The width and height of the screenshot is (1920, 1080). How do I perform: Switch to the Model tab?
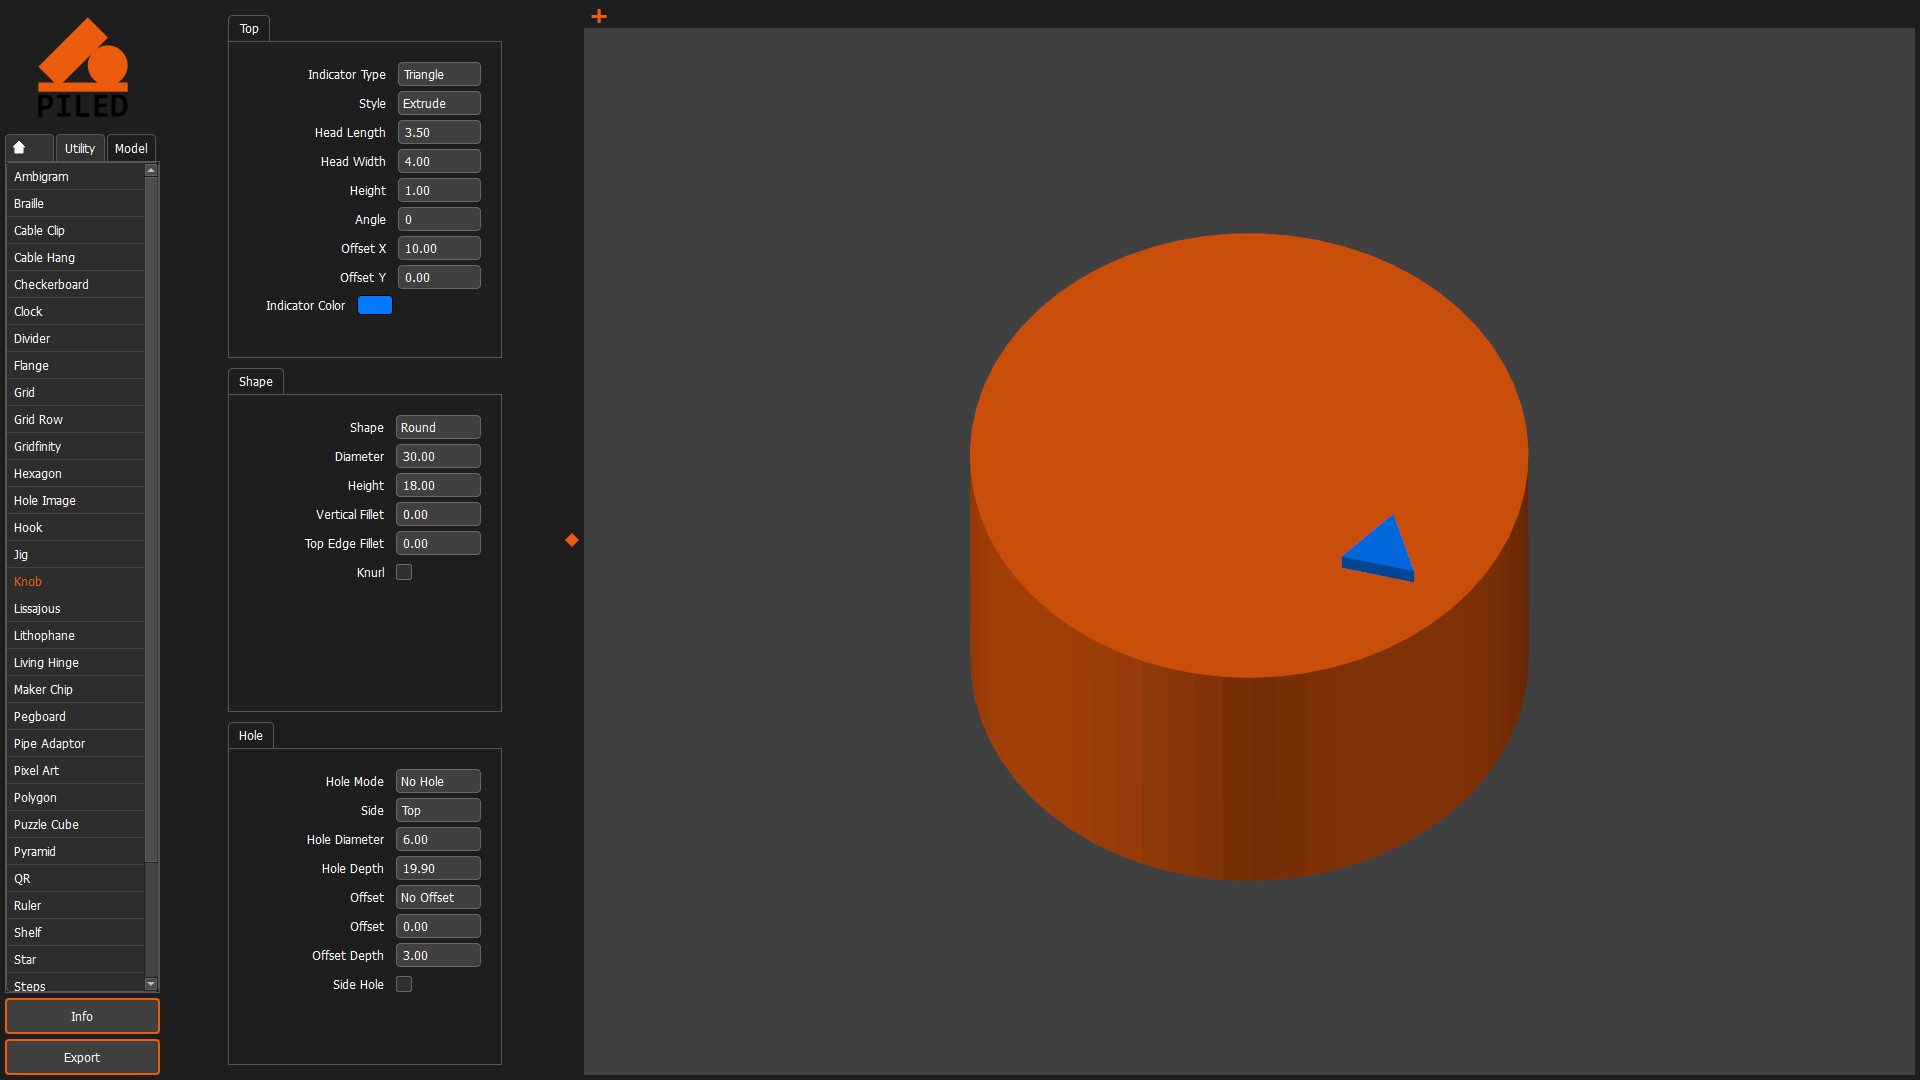(x=130, y=147)
